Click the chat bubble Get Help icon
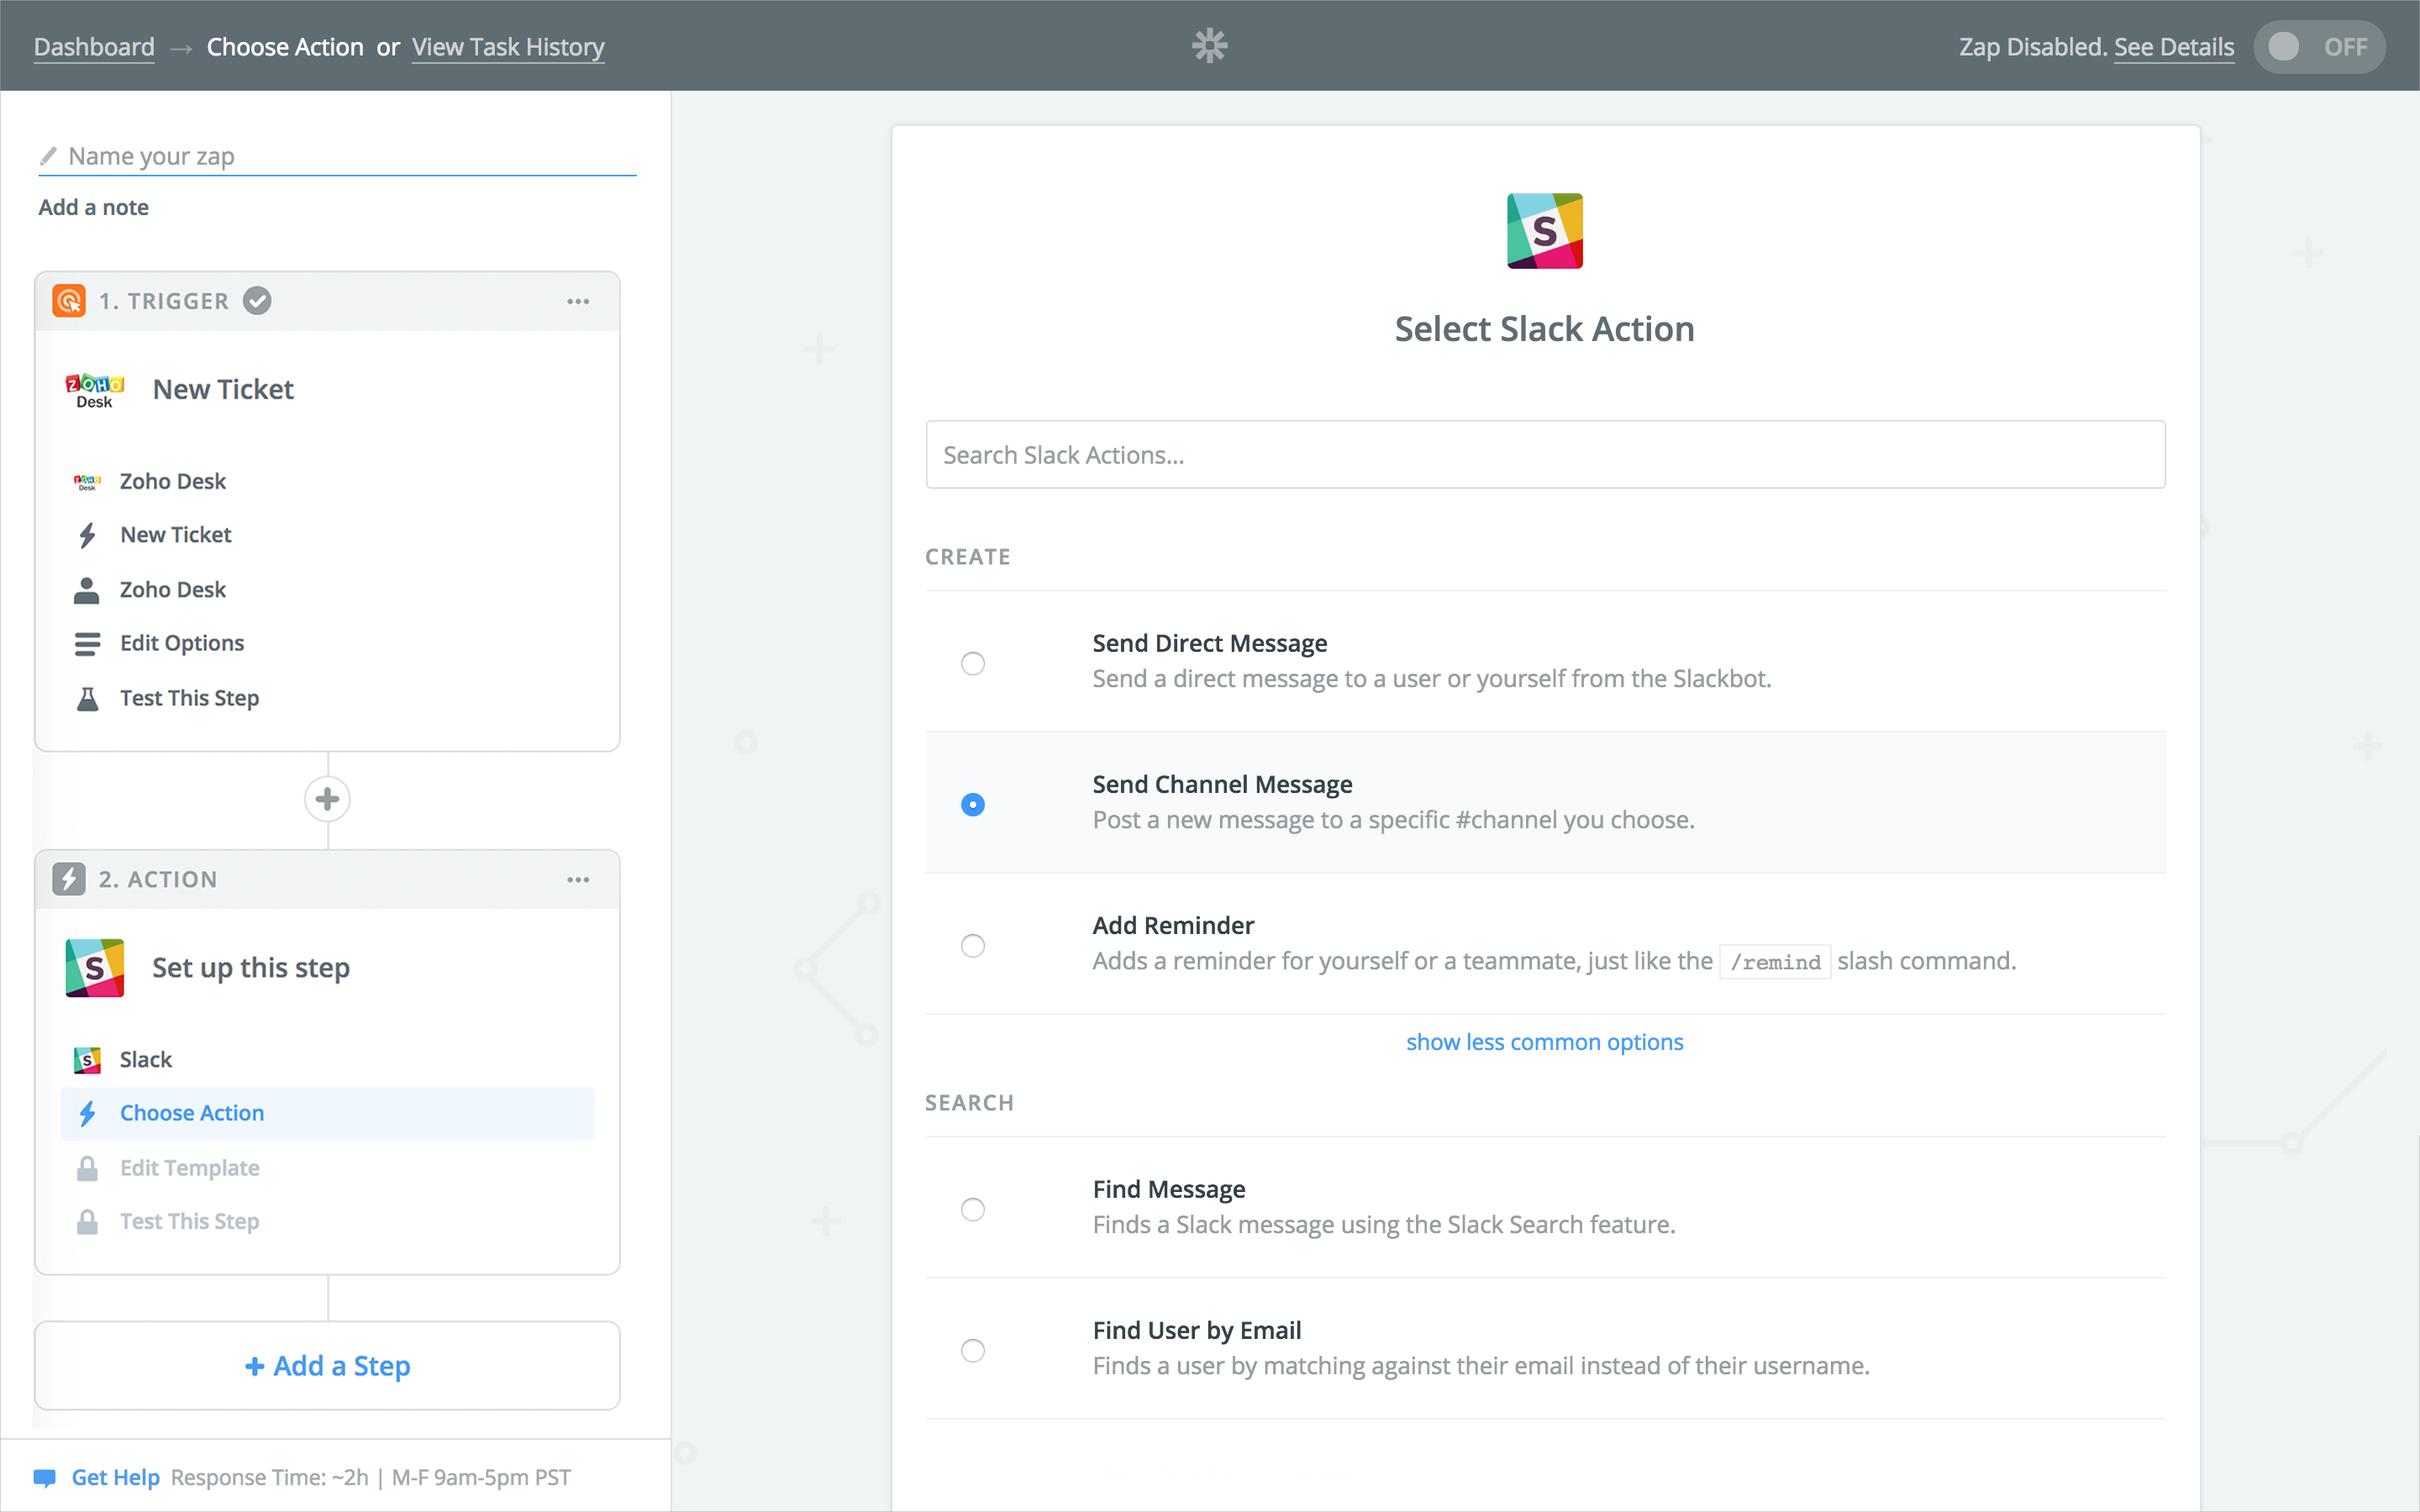The width and height of the screenshot is (2420, 1512). 45,1477
